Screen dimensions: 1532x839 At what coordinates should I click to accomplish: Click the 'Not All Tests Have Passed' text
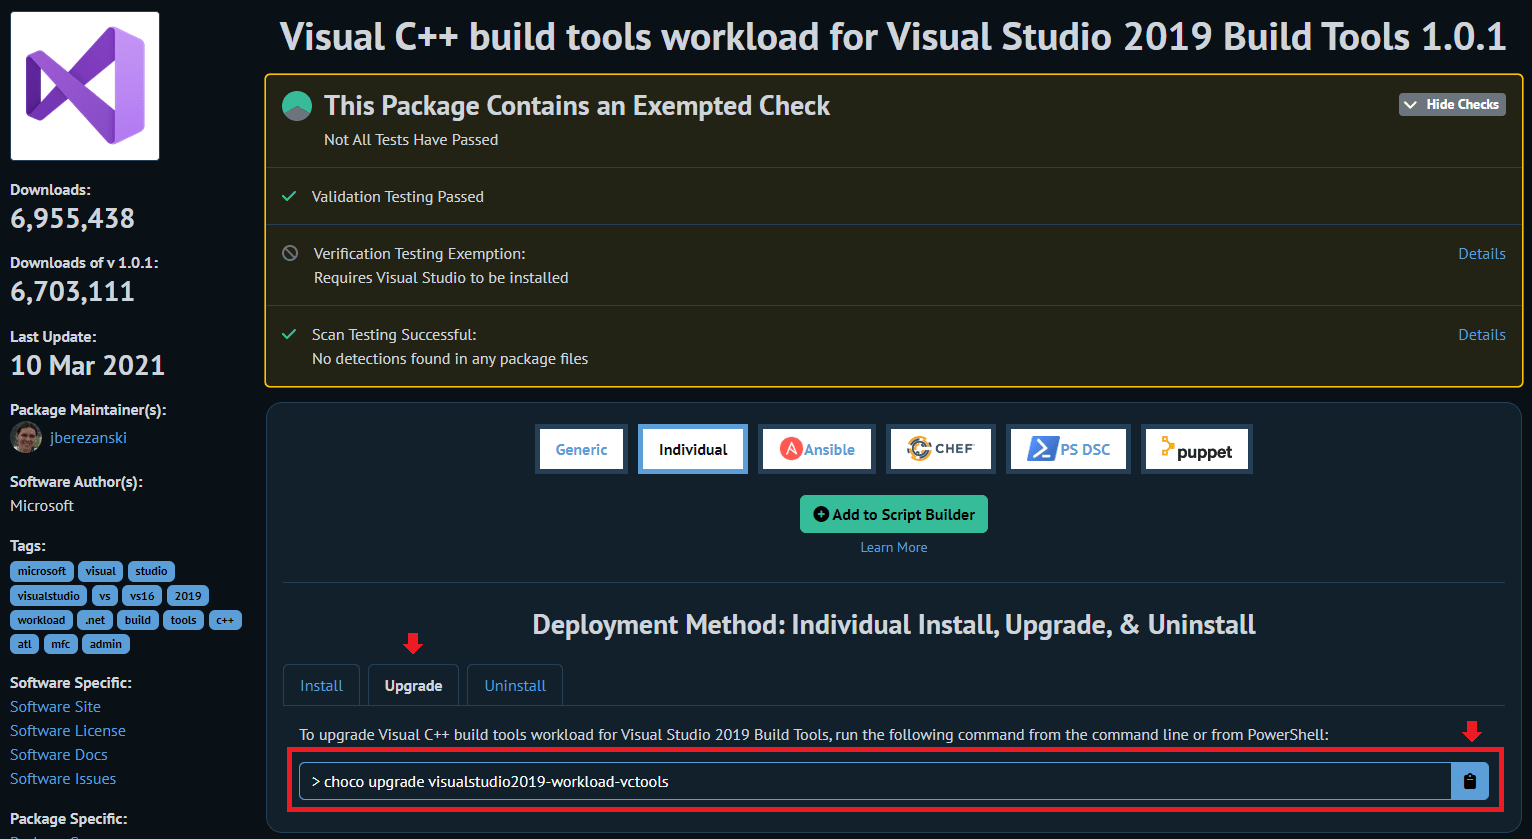(x=411, y=139)
